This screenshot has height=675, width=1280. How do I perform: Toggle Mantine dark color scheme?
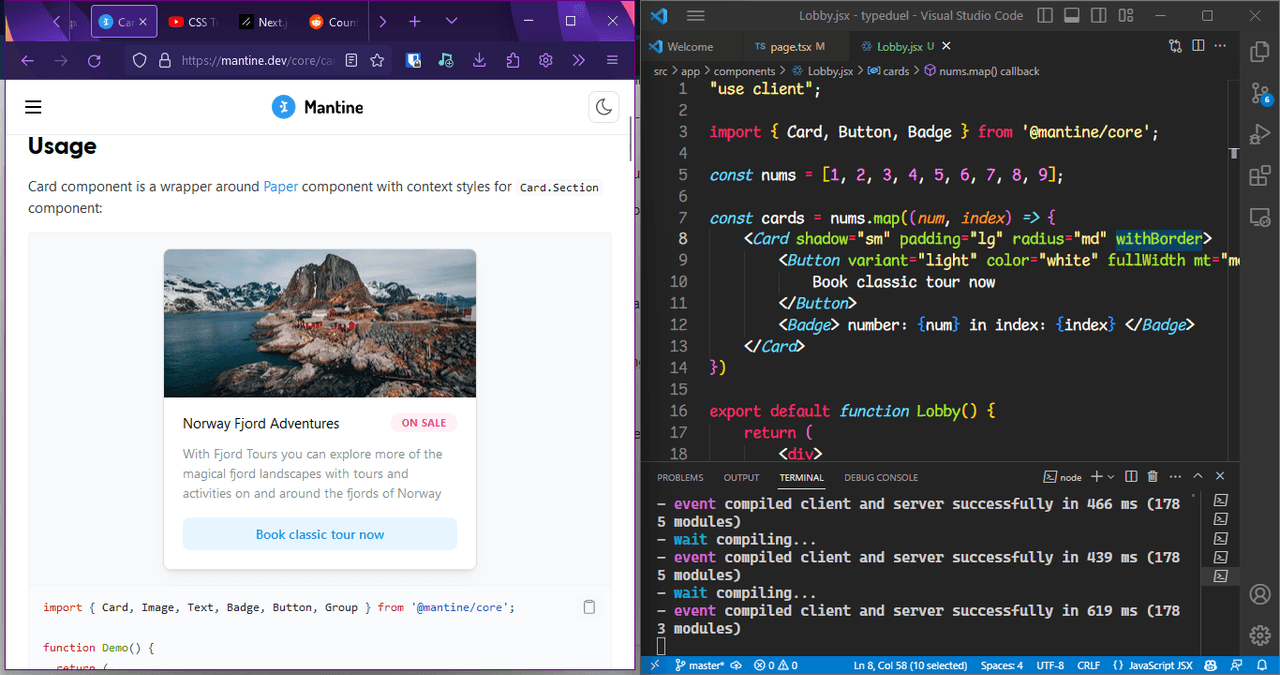coord(604,107)
